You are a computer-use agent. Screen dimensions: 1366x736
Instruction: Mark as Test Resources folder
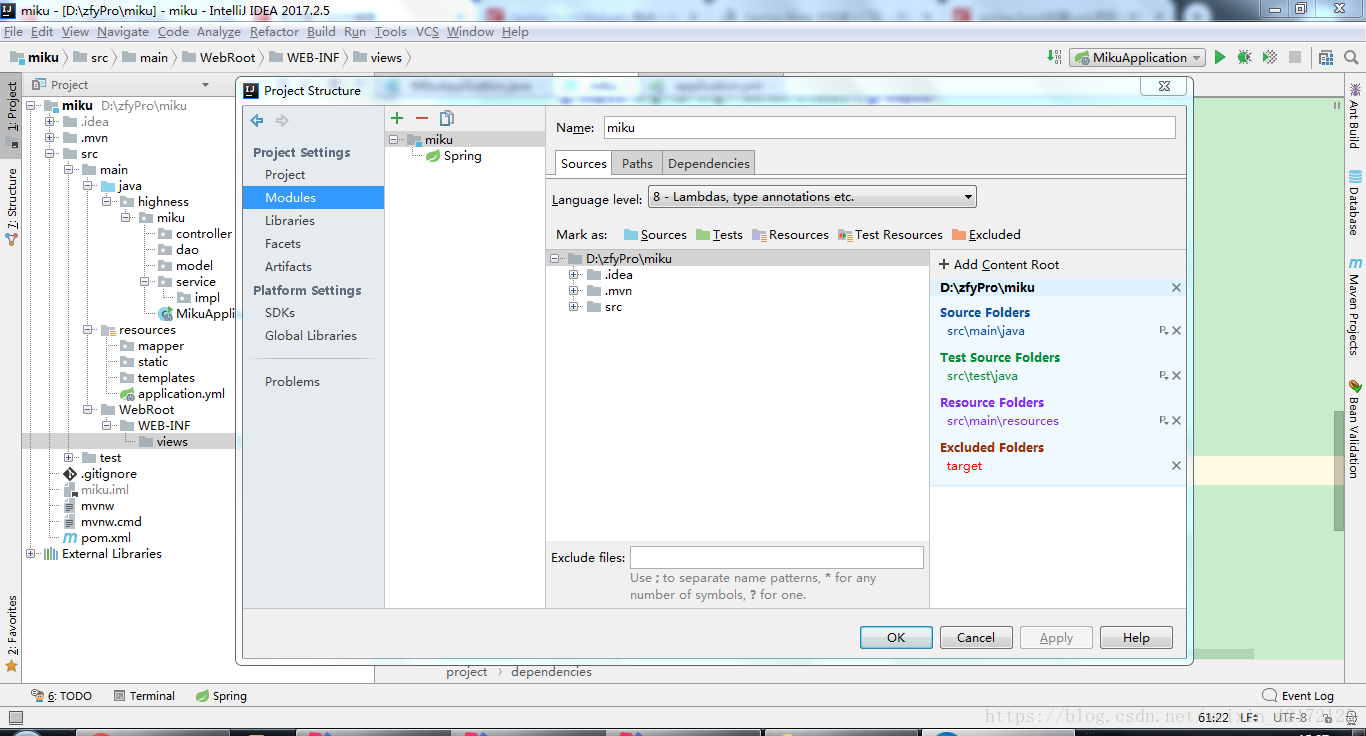(891, 235)
